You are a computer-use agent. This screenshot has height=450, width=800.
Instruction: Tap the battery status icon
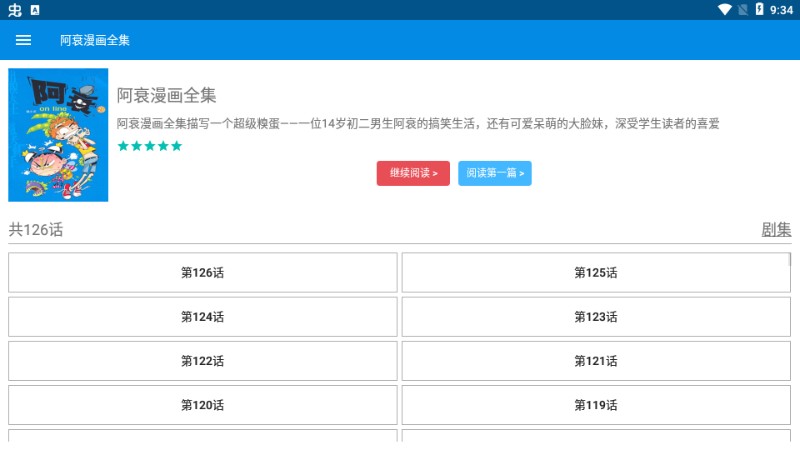pos(759,10)
